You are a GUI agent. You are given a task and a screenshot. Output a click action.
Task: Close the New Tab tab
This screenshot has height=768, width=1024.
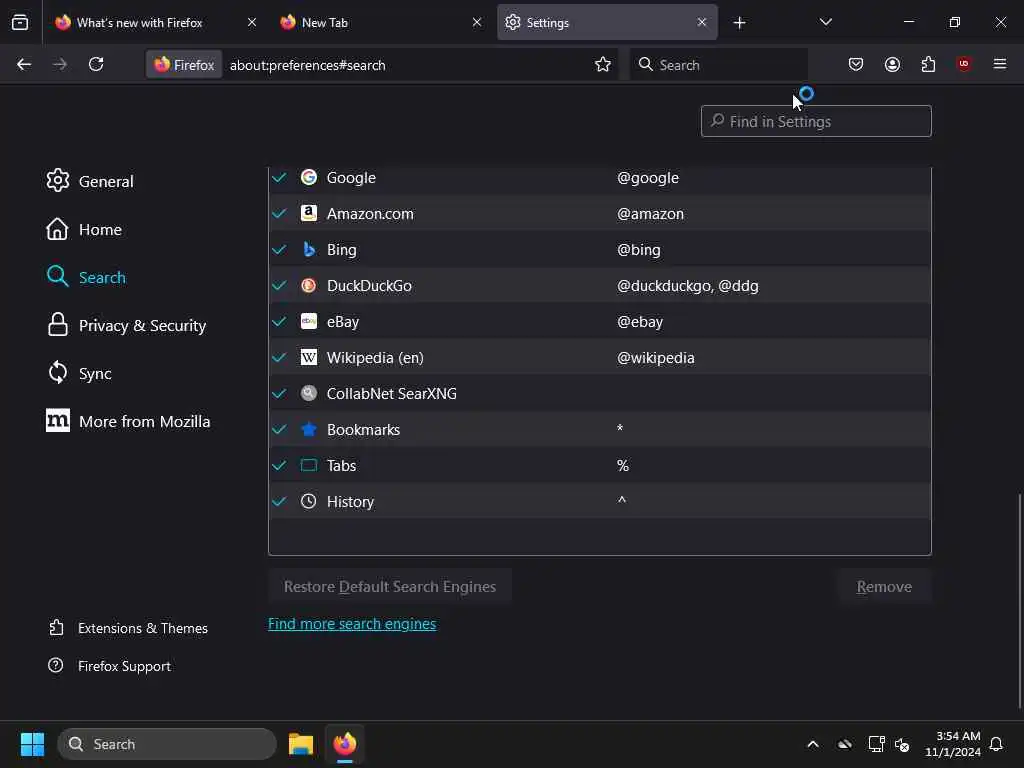click(x=477, y=23)
